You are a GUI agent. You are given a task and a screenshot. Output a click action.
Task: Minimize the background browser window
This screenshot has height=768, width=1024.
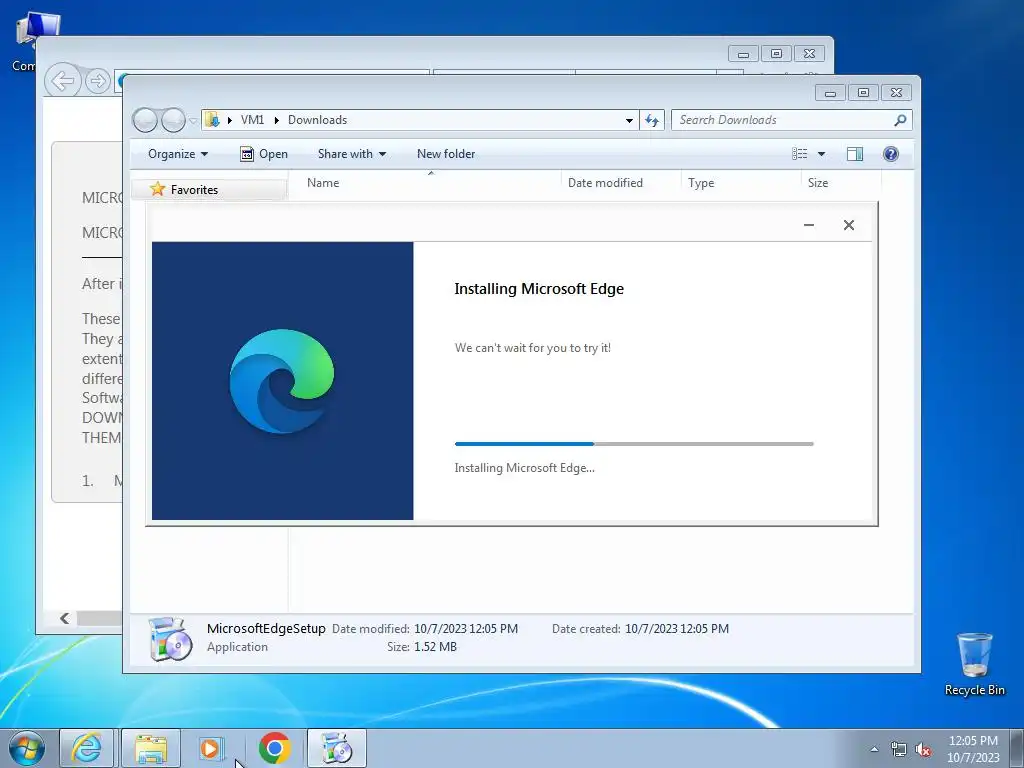[743, 54]
